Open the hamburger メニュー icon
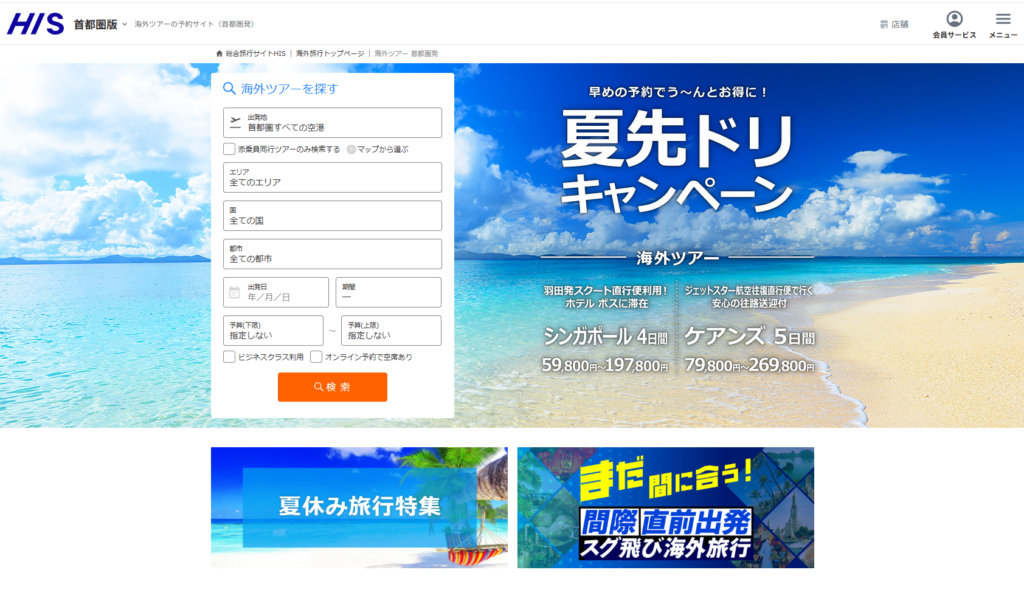Image resolution: width=1024 pixels, height=601 pixels. pos(1003,19)
